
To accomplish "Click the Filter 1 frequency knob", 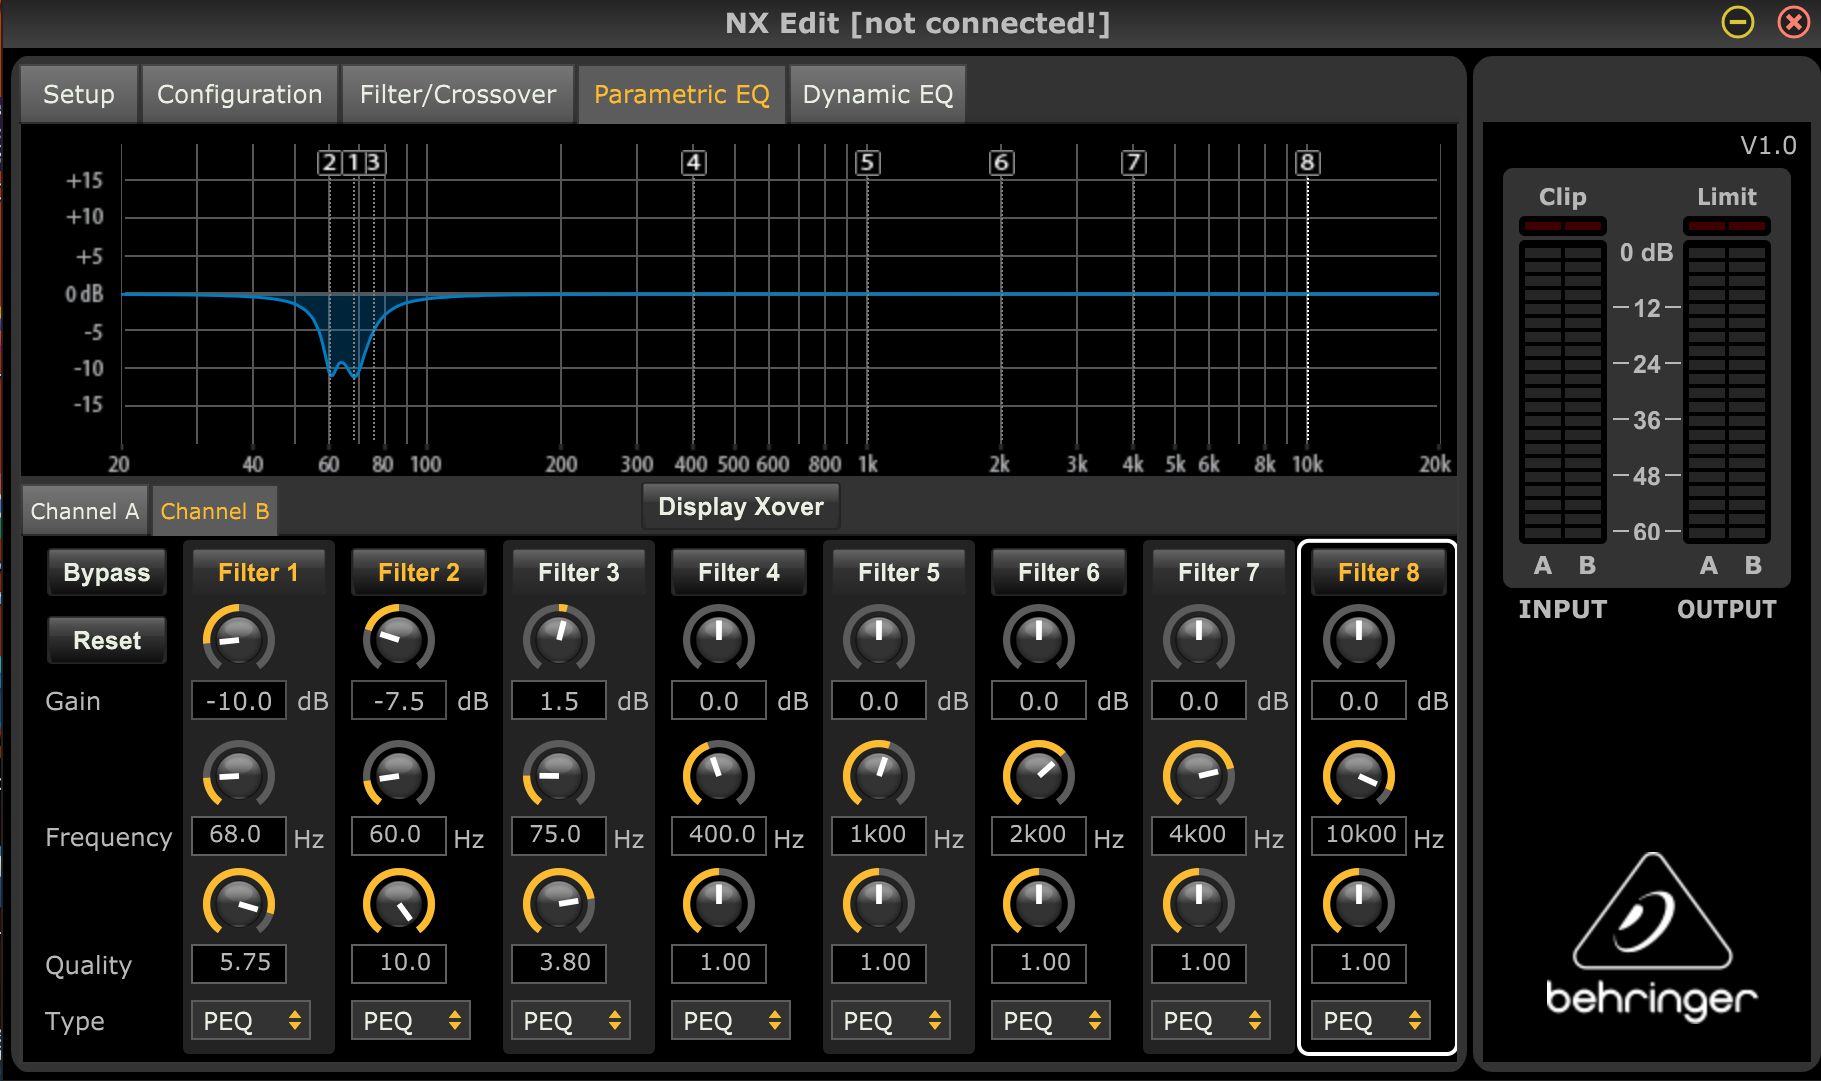I will tap(239, 775).
